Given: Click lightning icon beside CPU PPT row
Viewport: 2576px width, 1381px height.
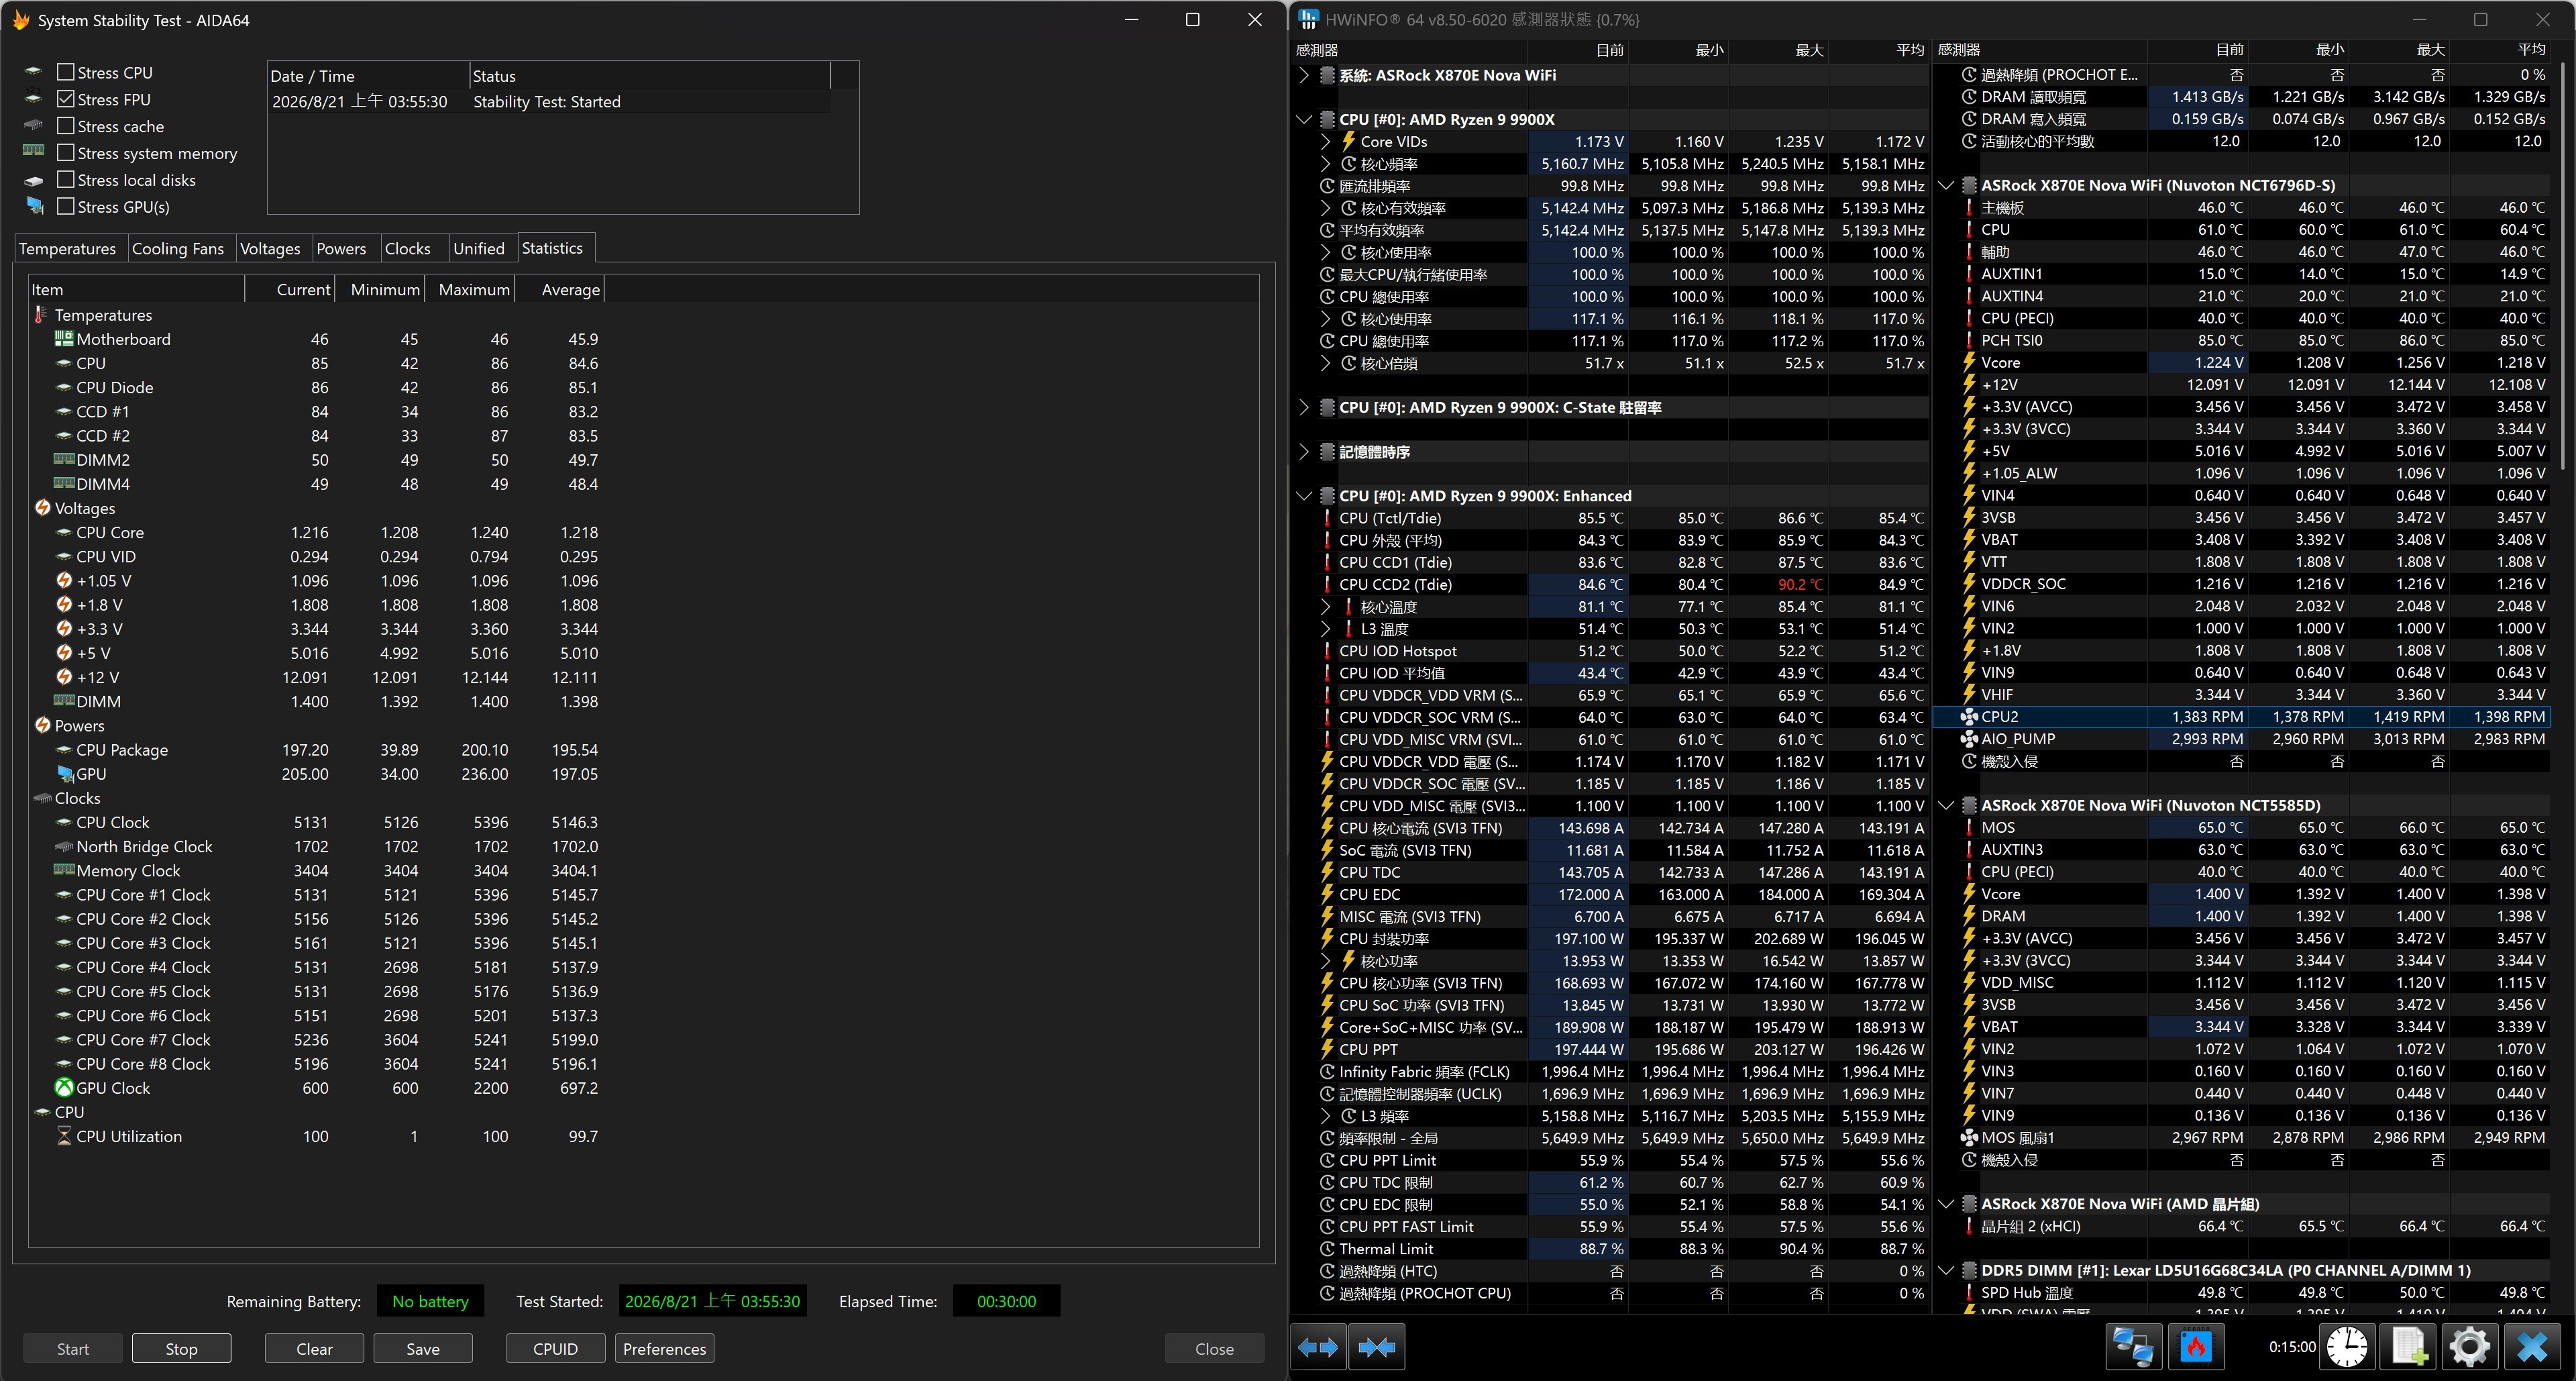Looking at the screenshot, I should coord(1327,1049).
